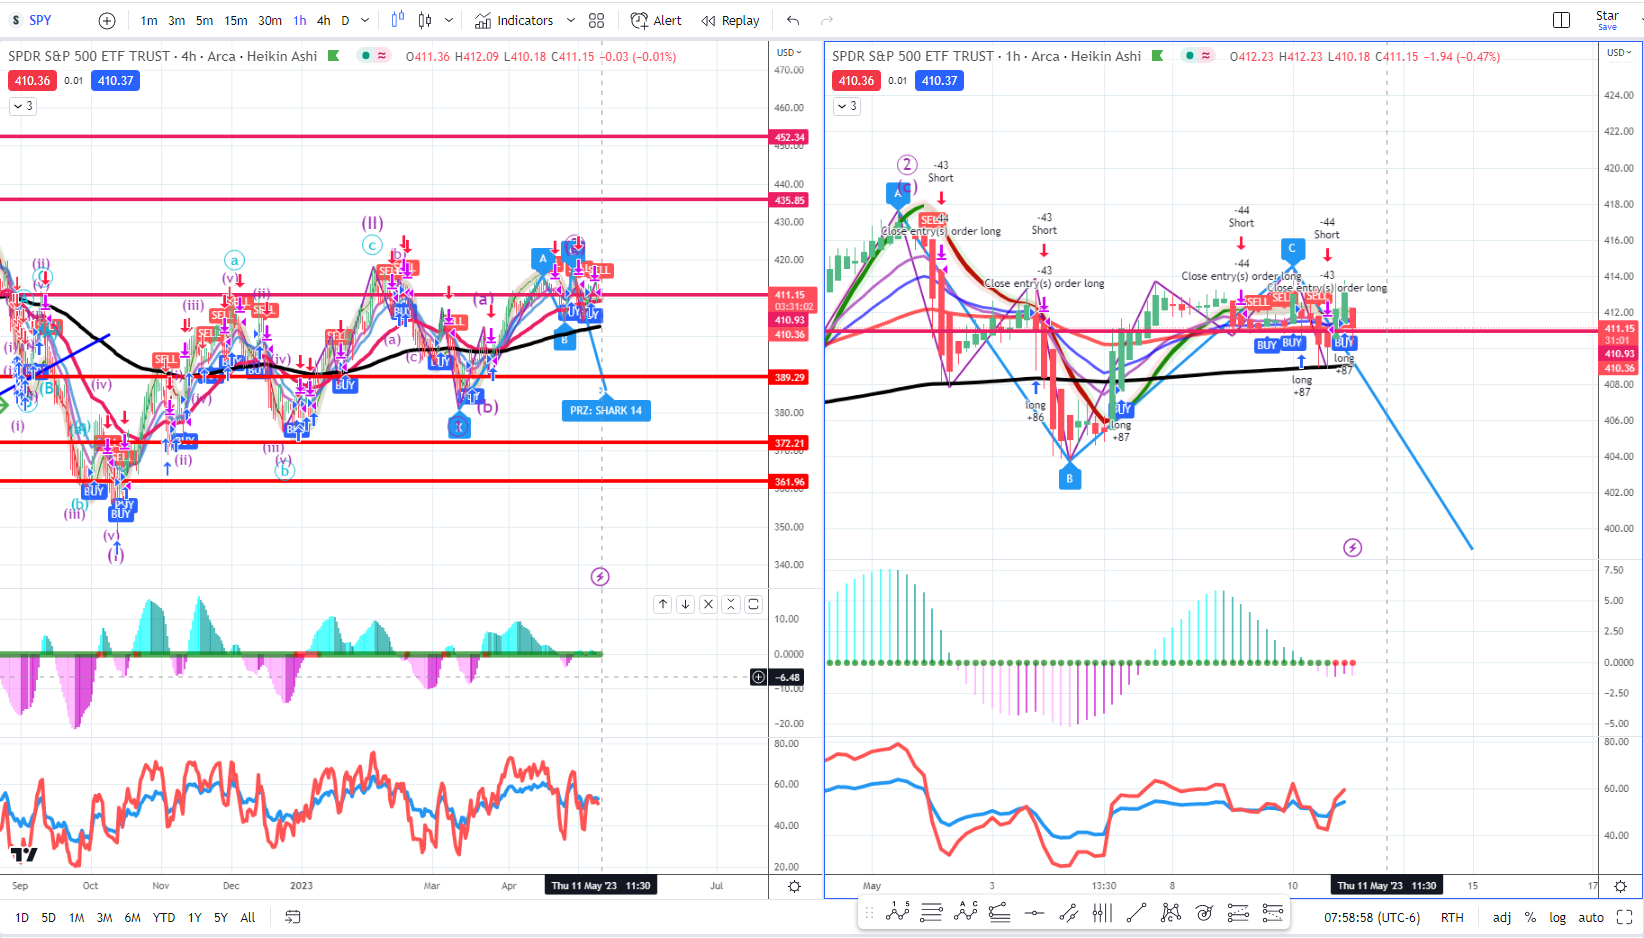Image resolution: width=1644 pixels, height=938 pixels.
Task: Delete the indicator pane with the X icon
Action: (x=708, y=604)
